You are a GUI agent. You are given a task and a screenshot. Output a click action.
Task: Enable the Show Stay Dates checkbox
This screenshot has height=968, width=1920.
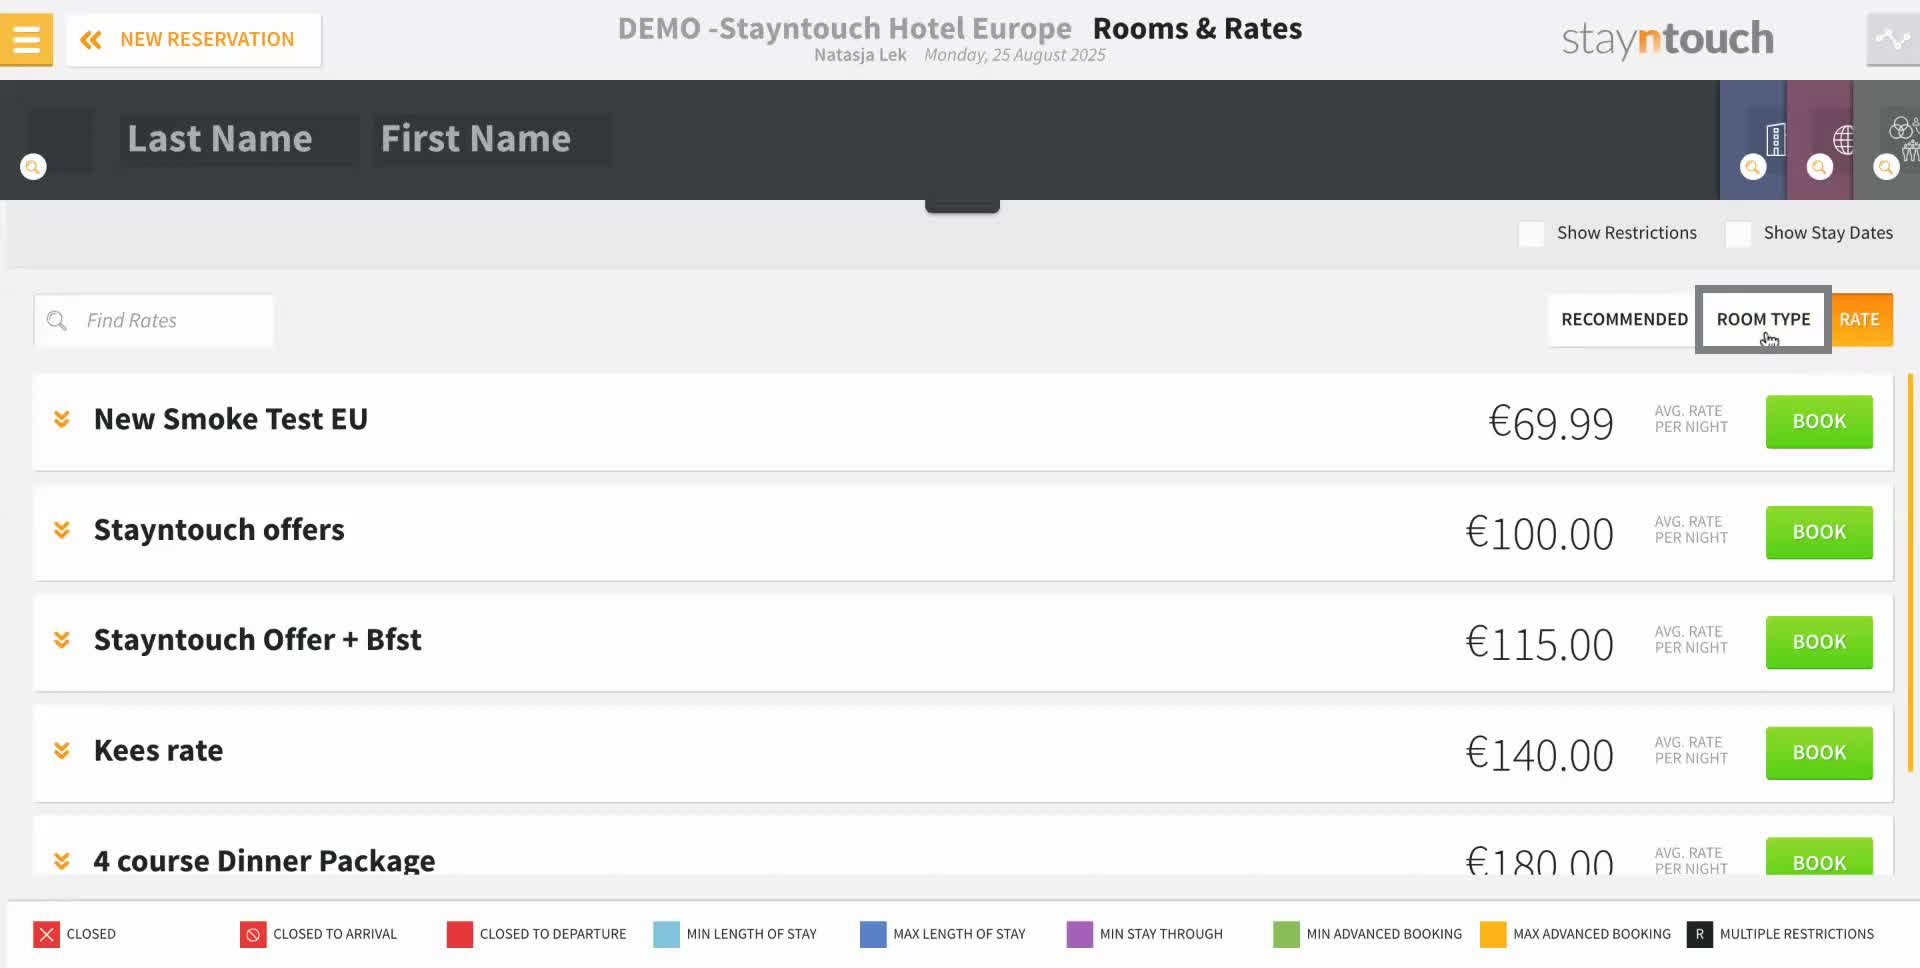pos(1738,233)
